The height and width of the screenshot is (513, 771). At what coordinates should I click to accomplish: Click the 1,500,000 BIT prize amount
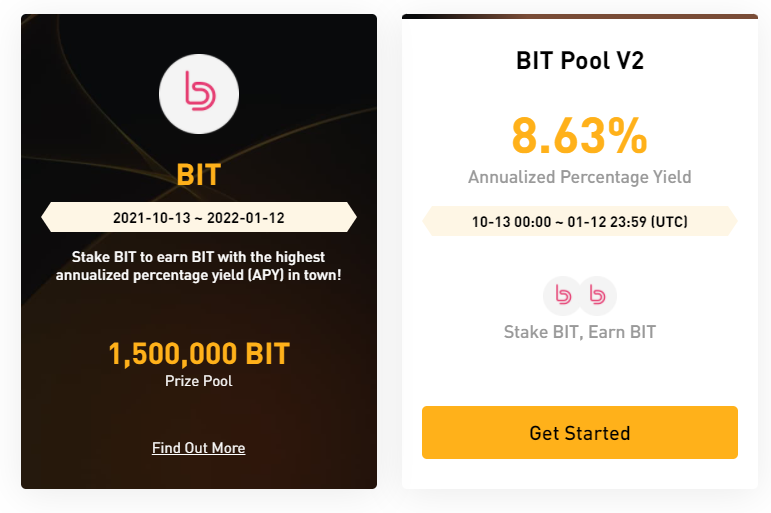[199, 354]
